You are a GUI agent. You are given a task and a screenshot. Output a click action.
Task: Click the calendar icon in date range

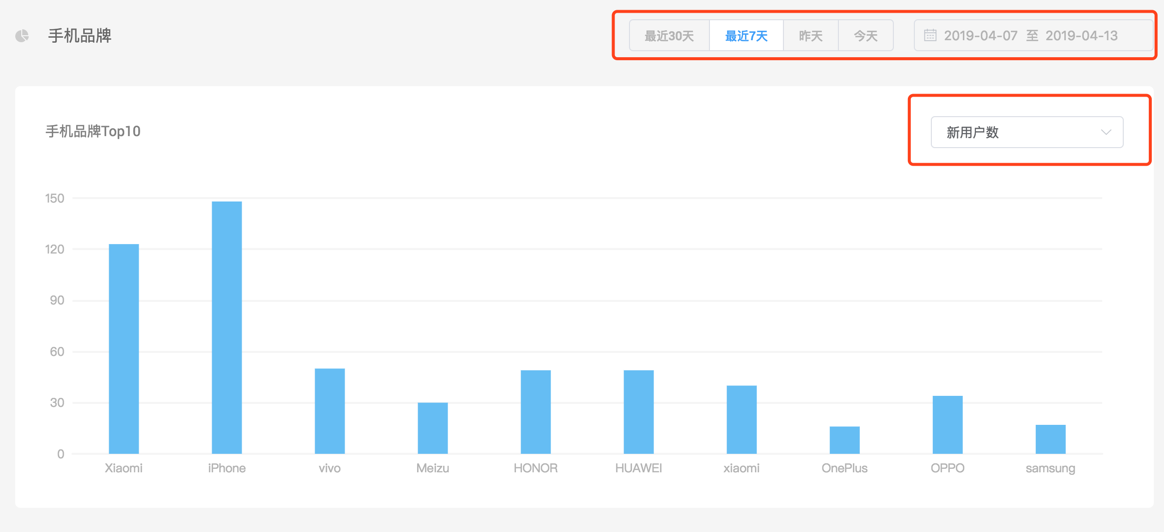coord(930,36)
